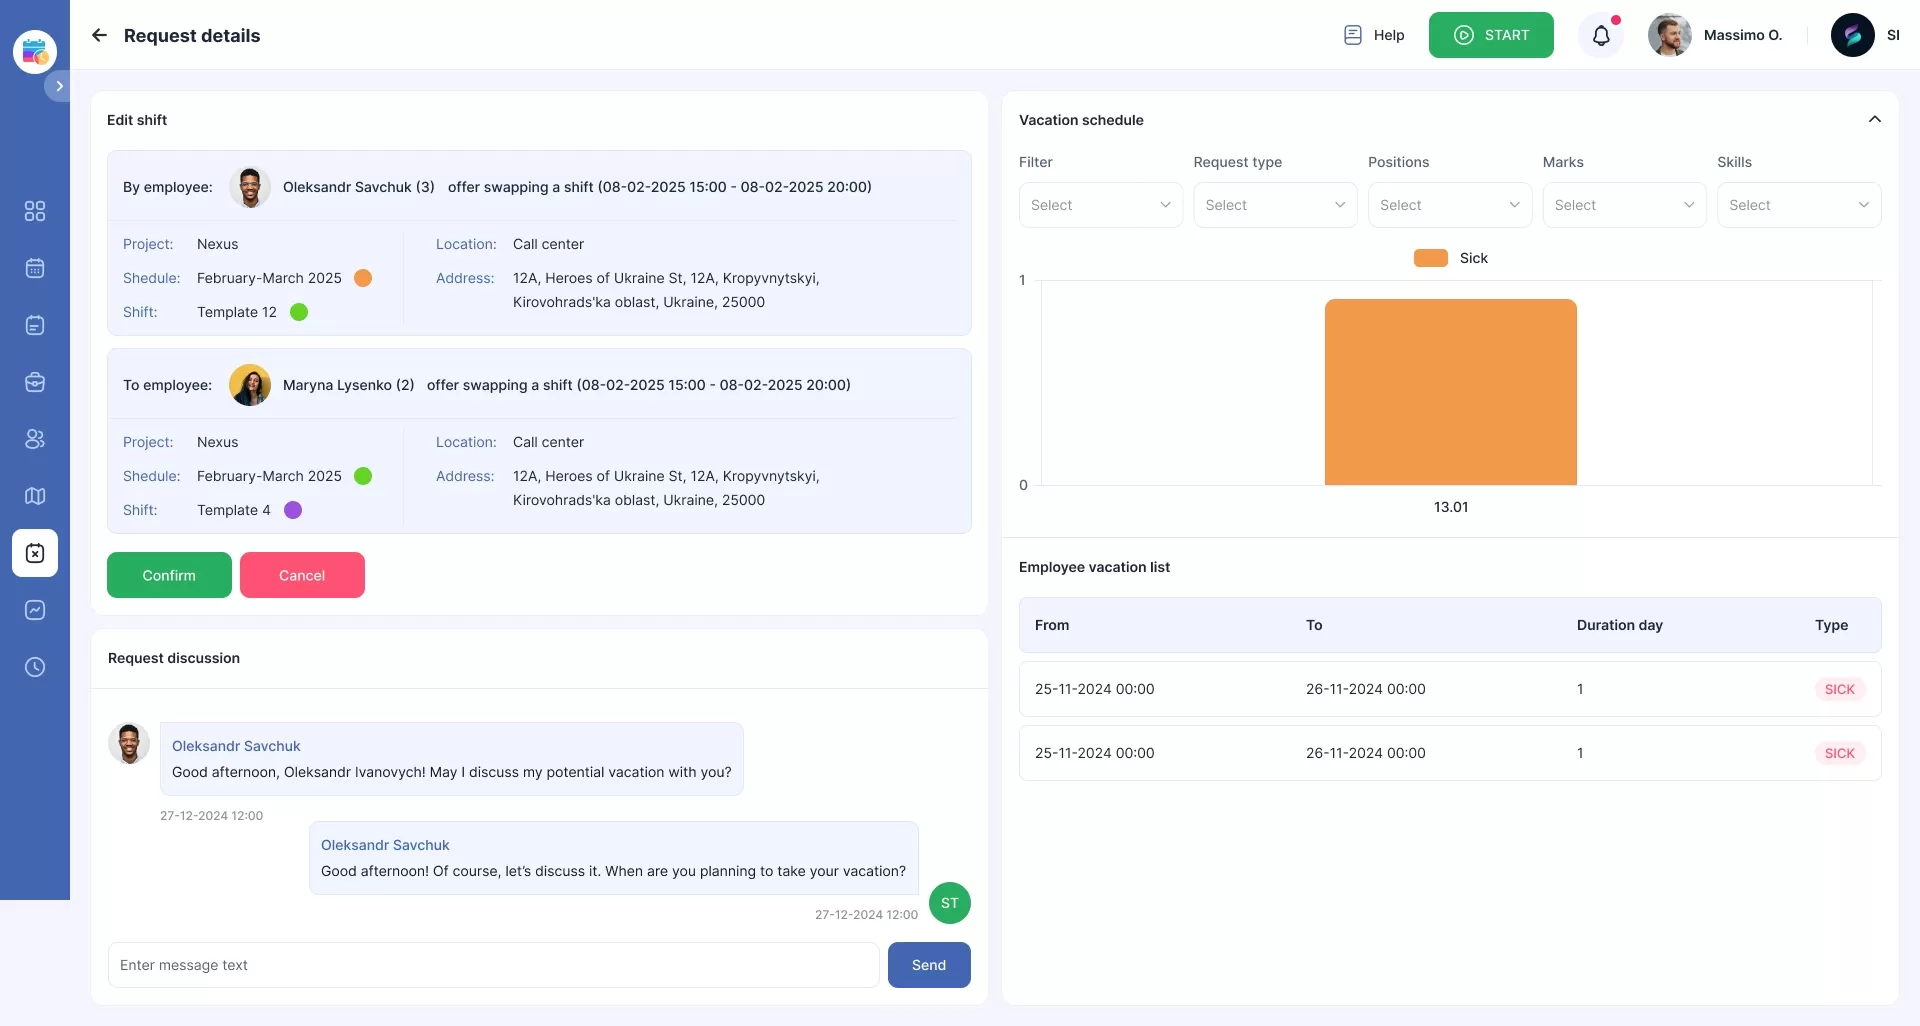Open the analytics chart icon in sidebar
Image resolution: width=1920 pixels, height=1026 pixels.
point(35,610)
